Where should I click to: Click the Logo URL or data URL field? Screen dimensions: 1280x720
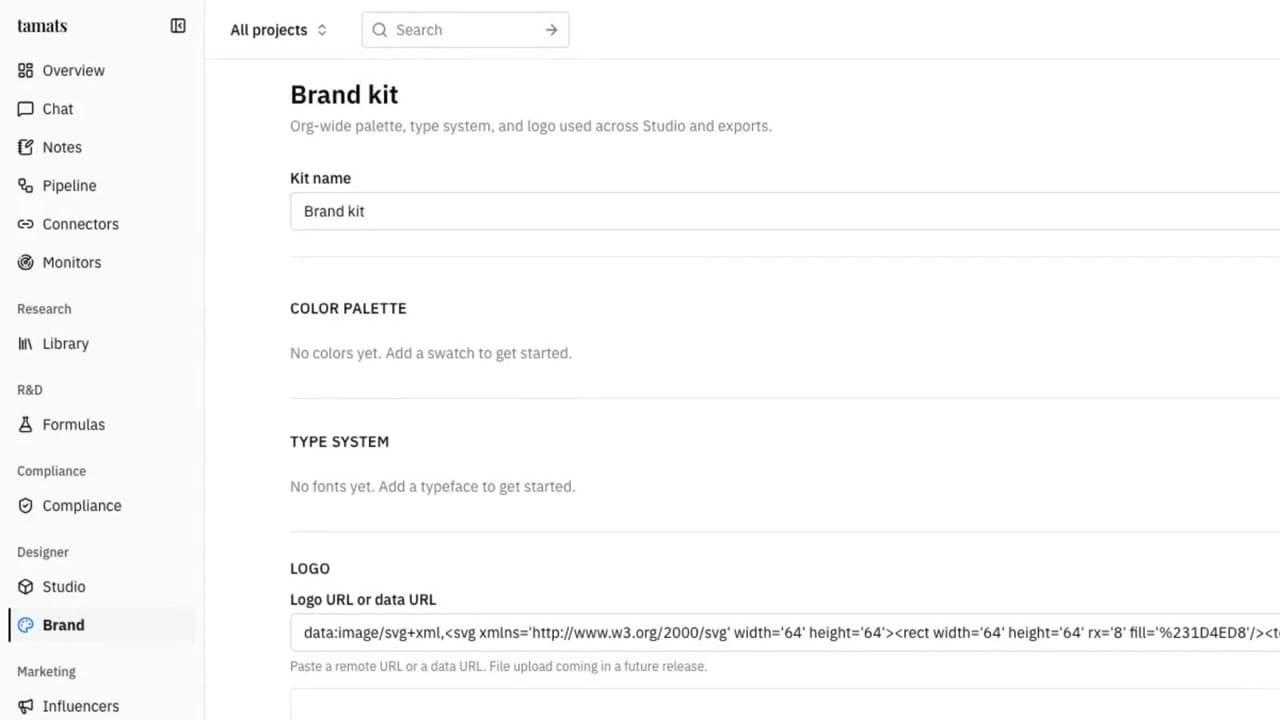(785, 633)
